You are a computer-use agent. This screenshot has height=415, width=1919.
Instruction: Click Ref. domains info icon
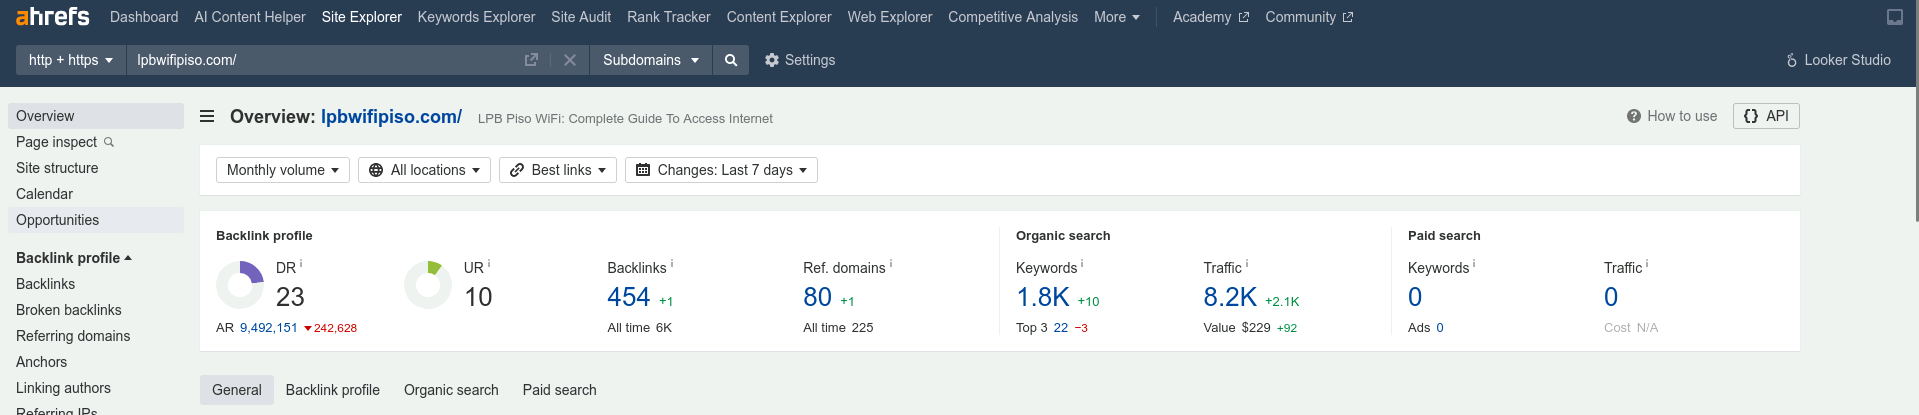coord(891,264)
